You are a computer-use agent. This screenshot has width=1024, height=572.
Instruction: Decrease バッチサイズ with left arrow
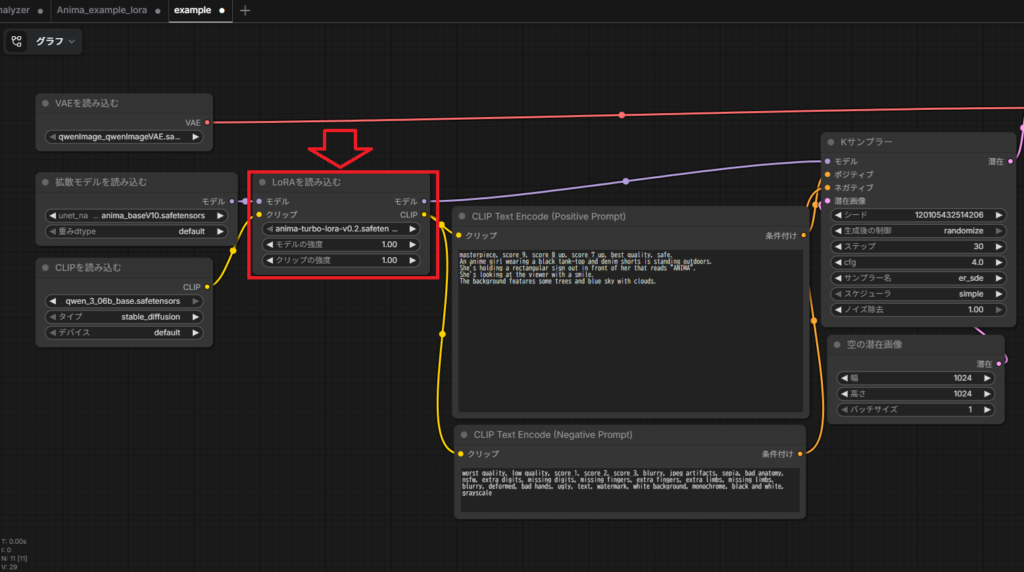(x=844, y=409)
